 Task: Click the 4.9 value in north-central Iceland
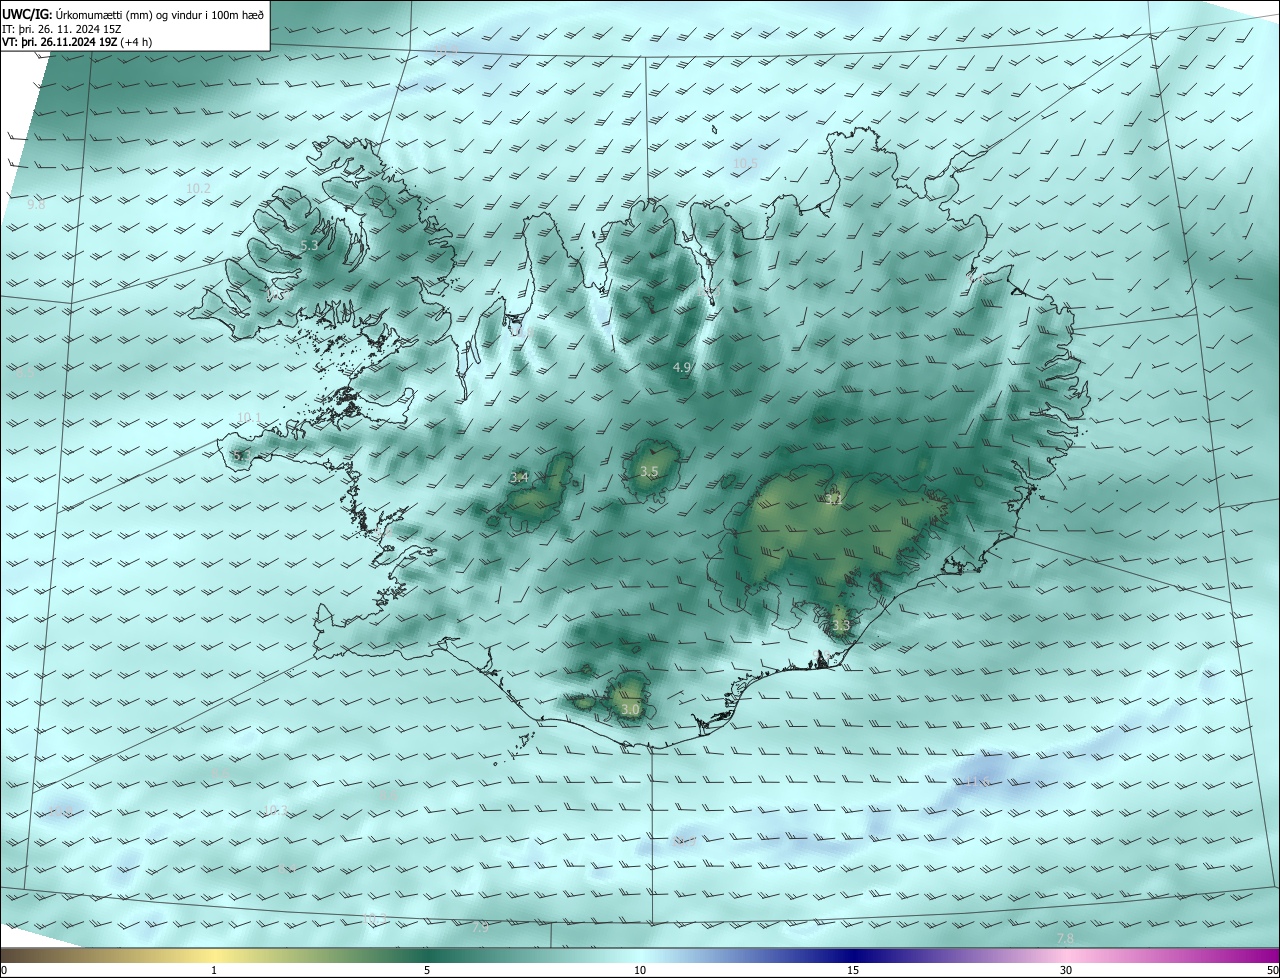[682, 368]
